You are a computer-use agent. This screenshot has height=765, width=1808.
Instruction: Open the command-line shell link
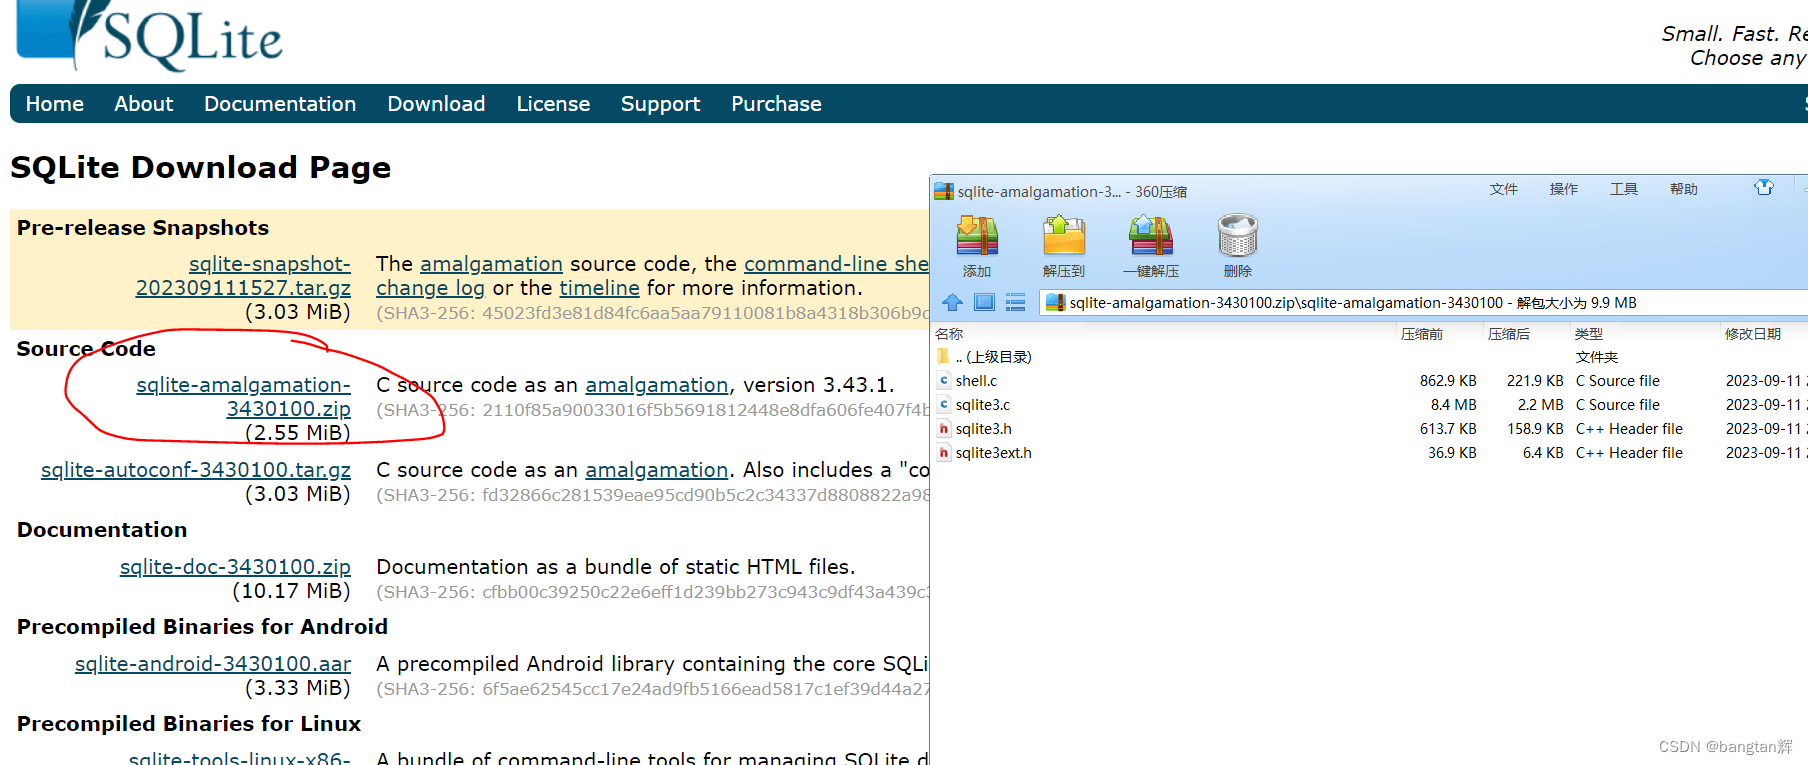point(837,264)
